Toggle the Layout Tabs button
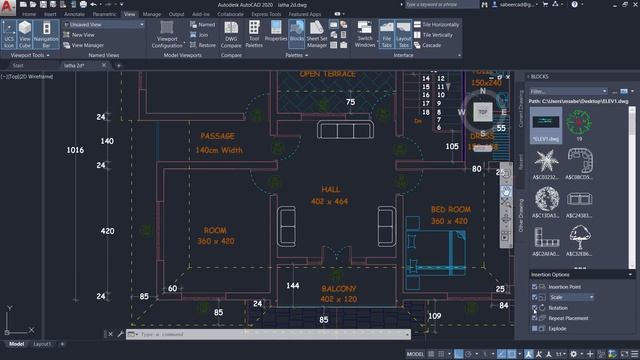This screenshot has height=360, width=640. (403, 35)
